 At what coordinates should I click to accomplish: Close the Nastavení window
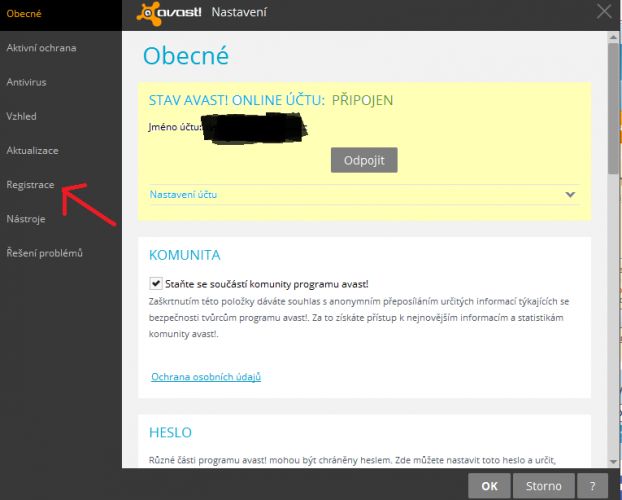point(604,12)
